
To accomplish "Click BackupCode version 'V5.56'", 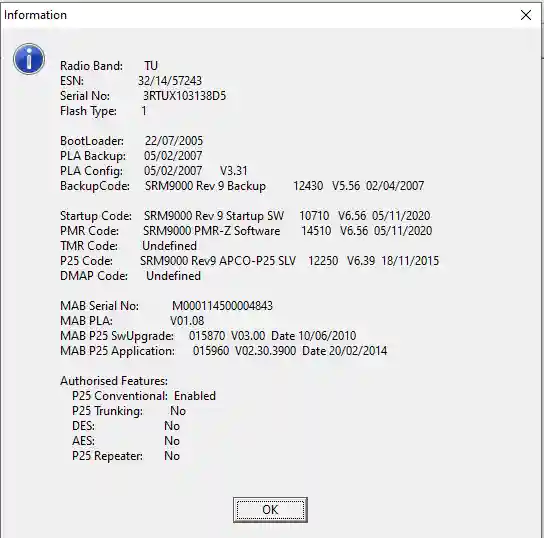I will (x=346, y=186).
